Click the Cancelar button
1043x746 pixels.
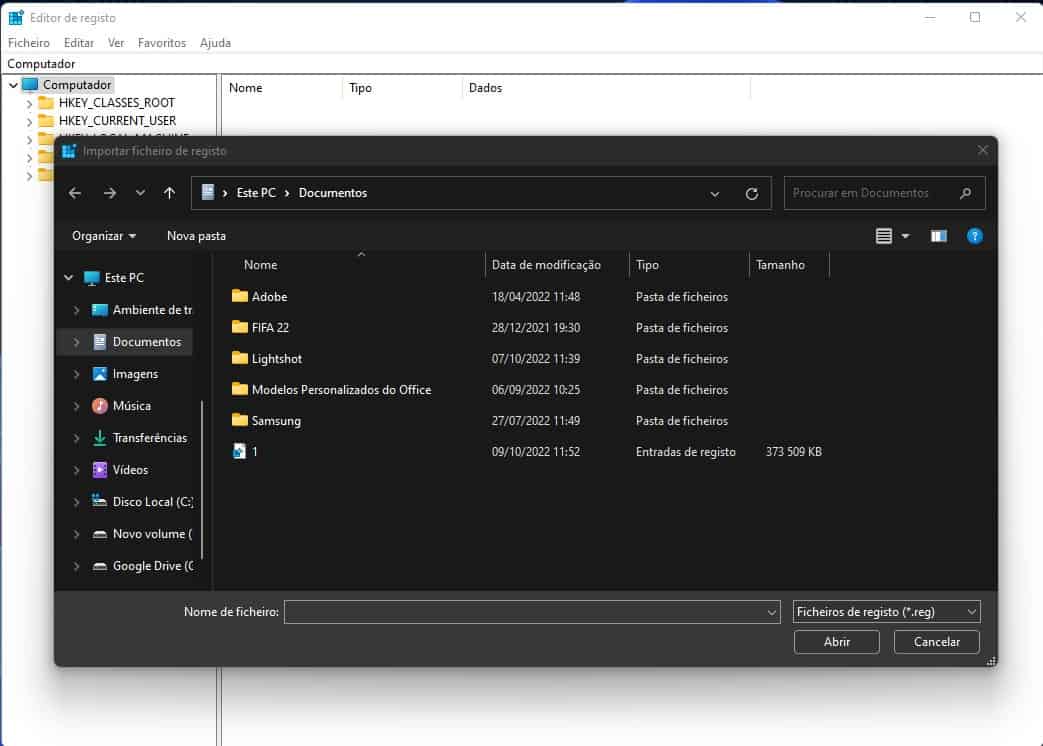(x=936, y=642)
